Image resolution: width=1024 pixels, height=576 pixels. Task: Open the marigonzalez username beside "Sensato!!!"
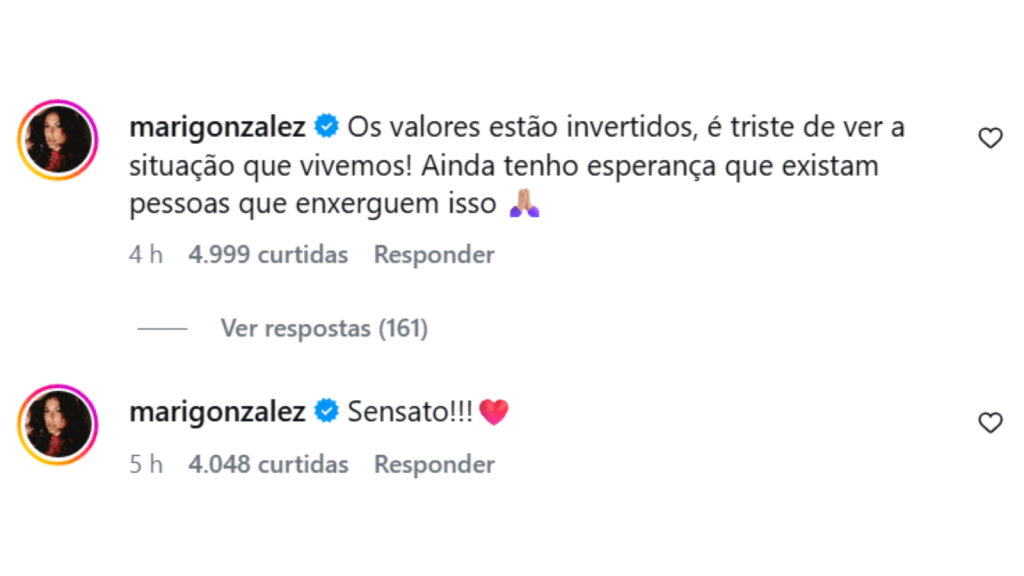[218, 411]
